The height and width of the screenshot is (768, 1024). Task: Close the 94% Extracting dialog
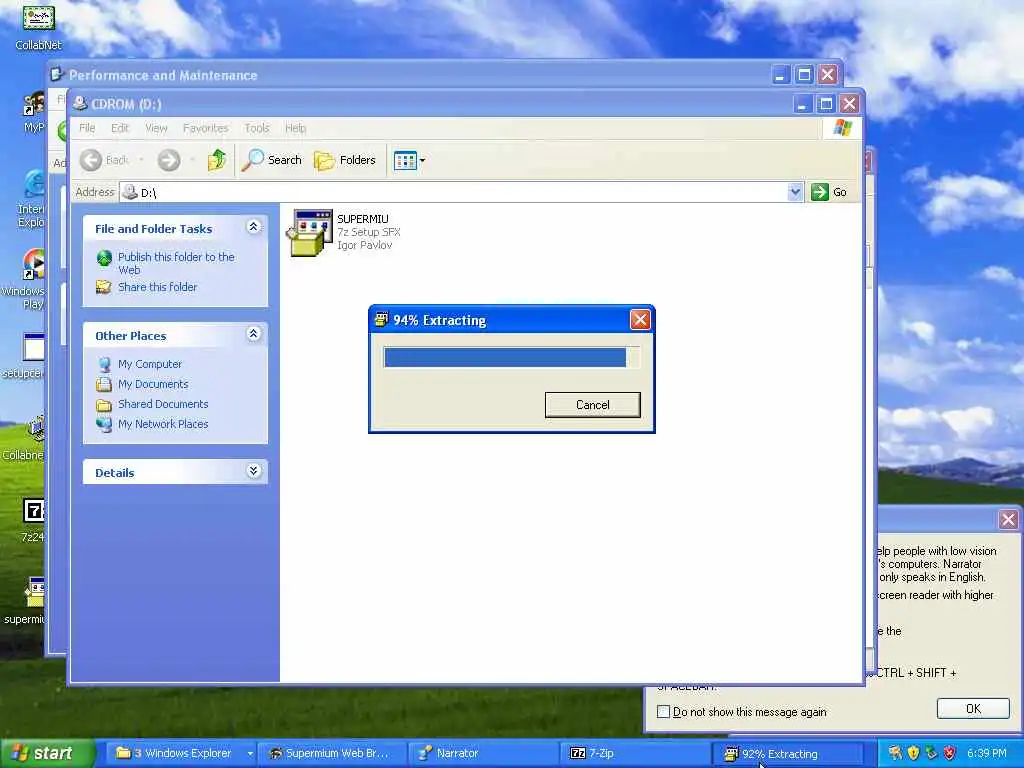coord(640,320)
